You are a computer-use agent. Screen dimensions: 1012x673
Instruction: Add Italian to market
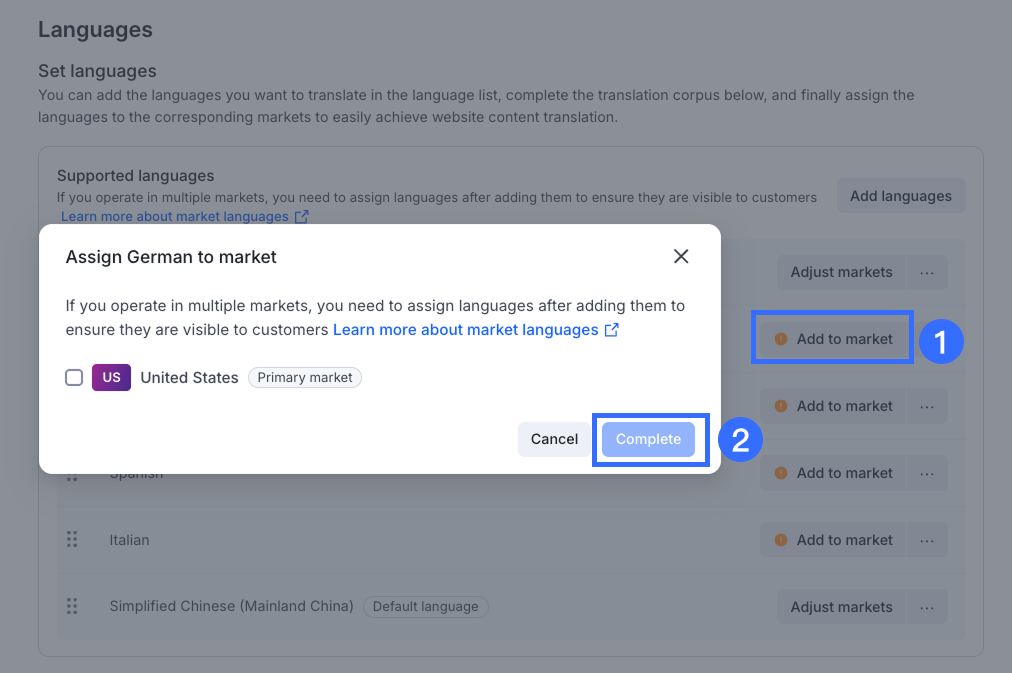point(834,540)
